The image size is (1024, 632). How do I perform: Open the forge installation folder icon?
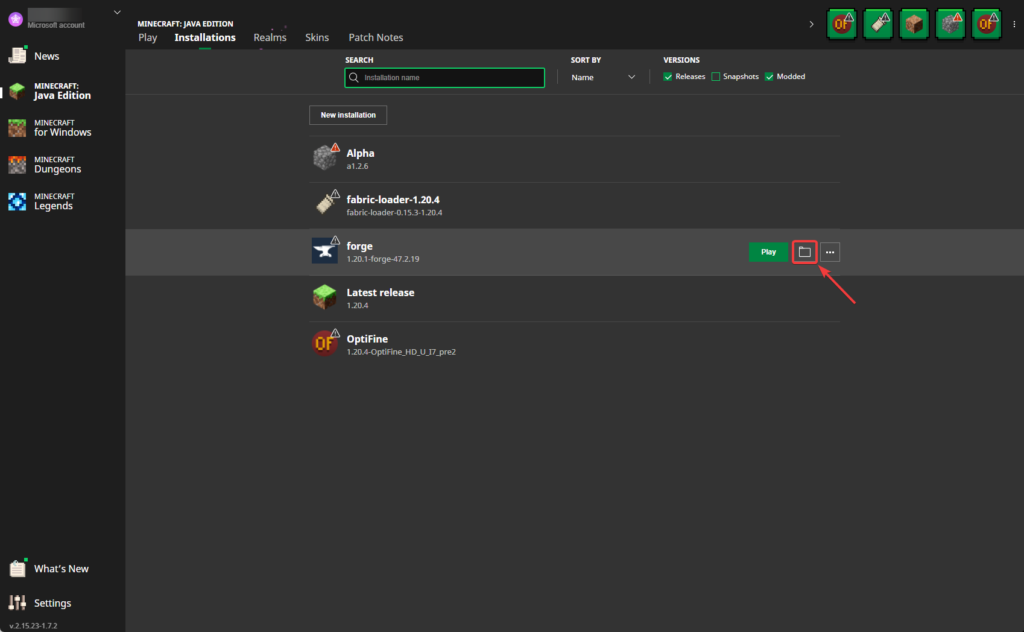[805, 251]
